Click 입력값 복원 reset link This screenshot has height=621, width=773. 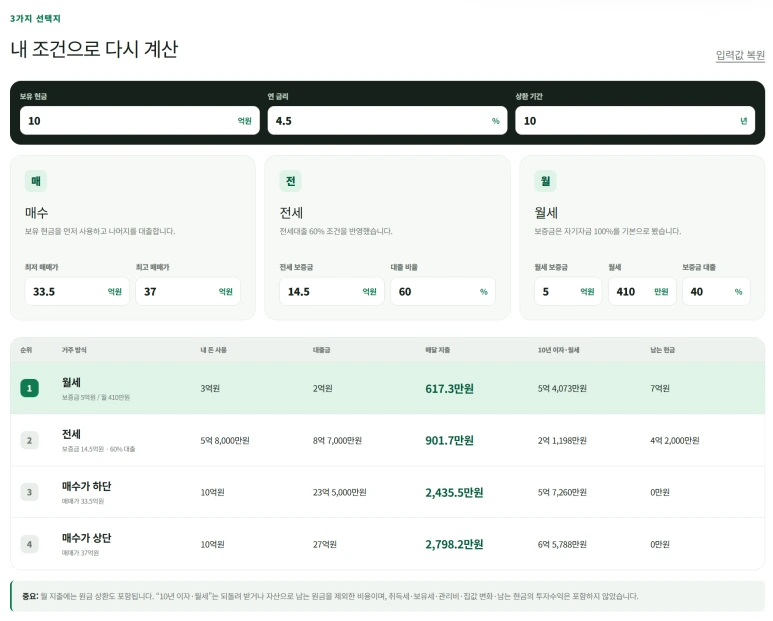(740, 55)
